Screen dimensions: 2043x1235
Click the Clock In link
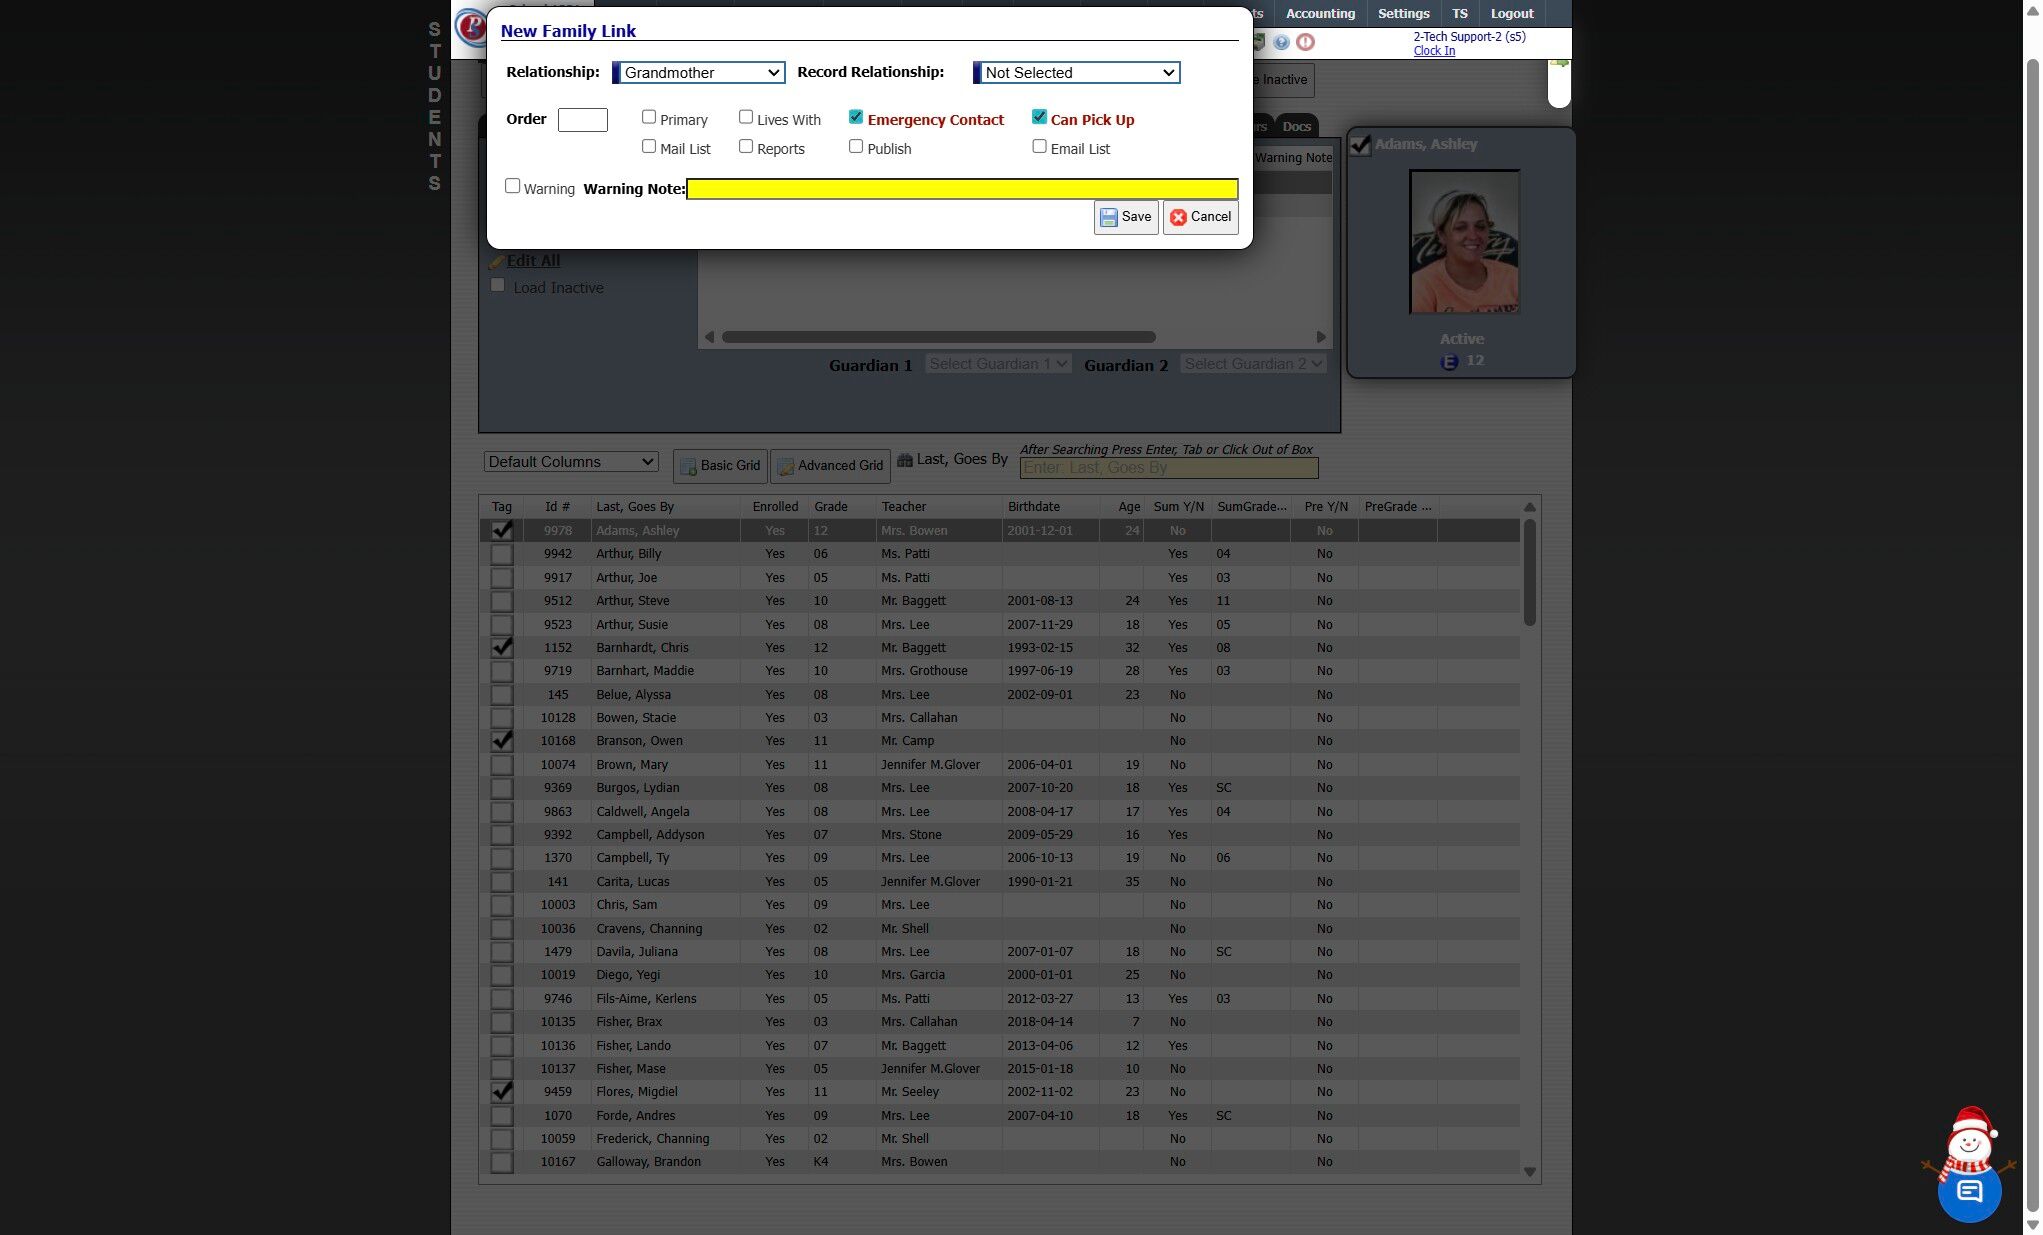(x=1433, y=51)
